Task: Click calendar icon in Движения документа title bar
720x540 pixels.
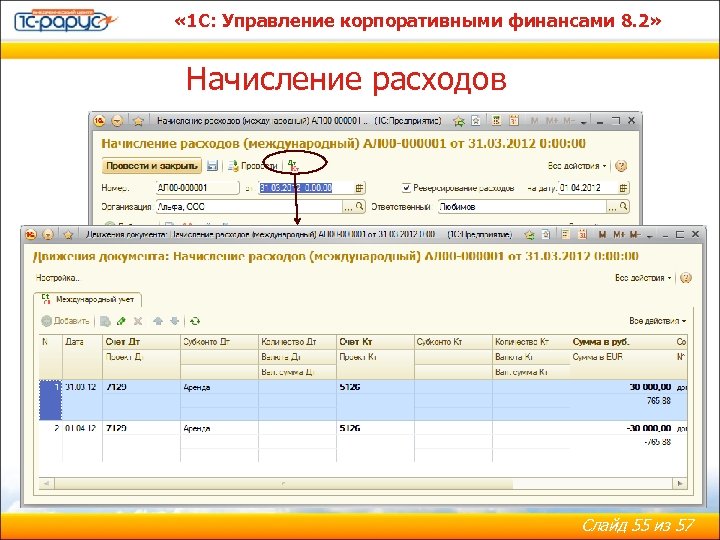Action: [583, 235]
